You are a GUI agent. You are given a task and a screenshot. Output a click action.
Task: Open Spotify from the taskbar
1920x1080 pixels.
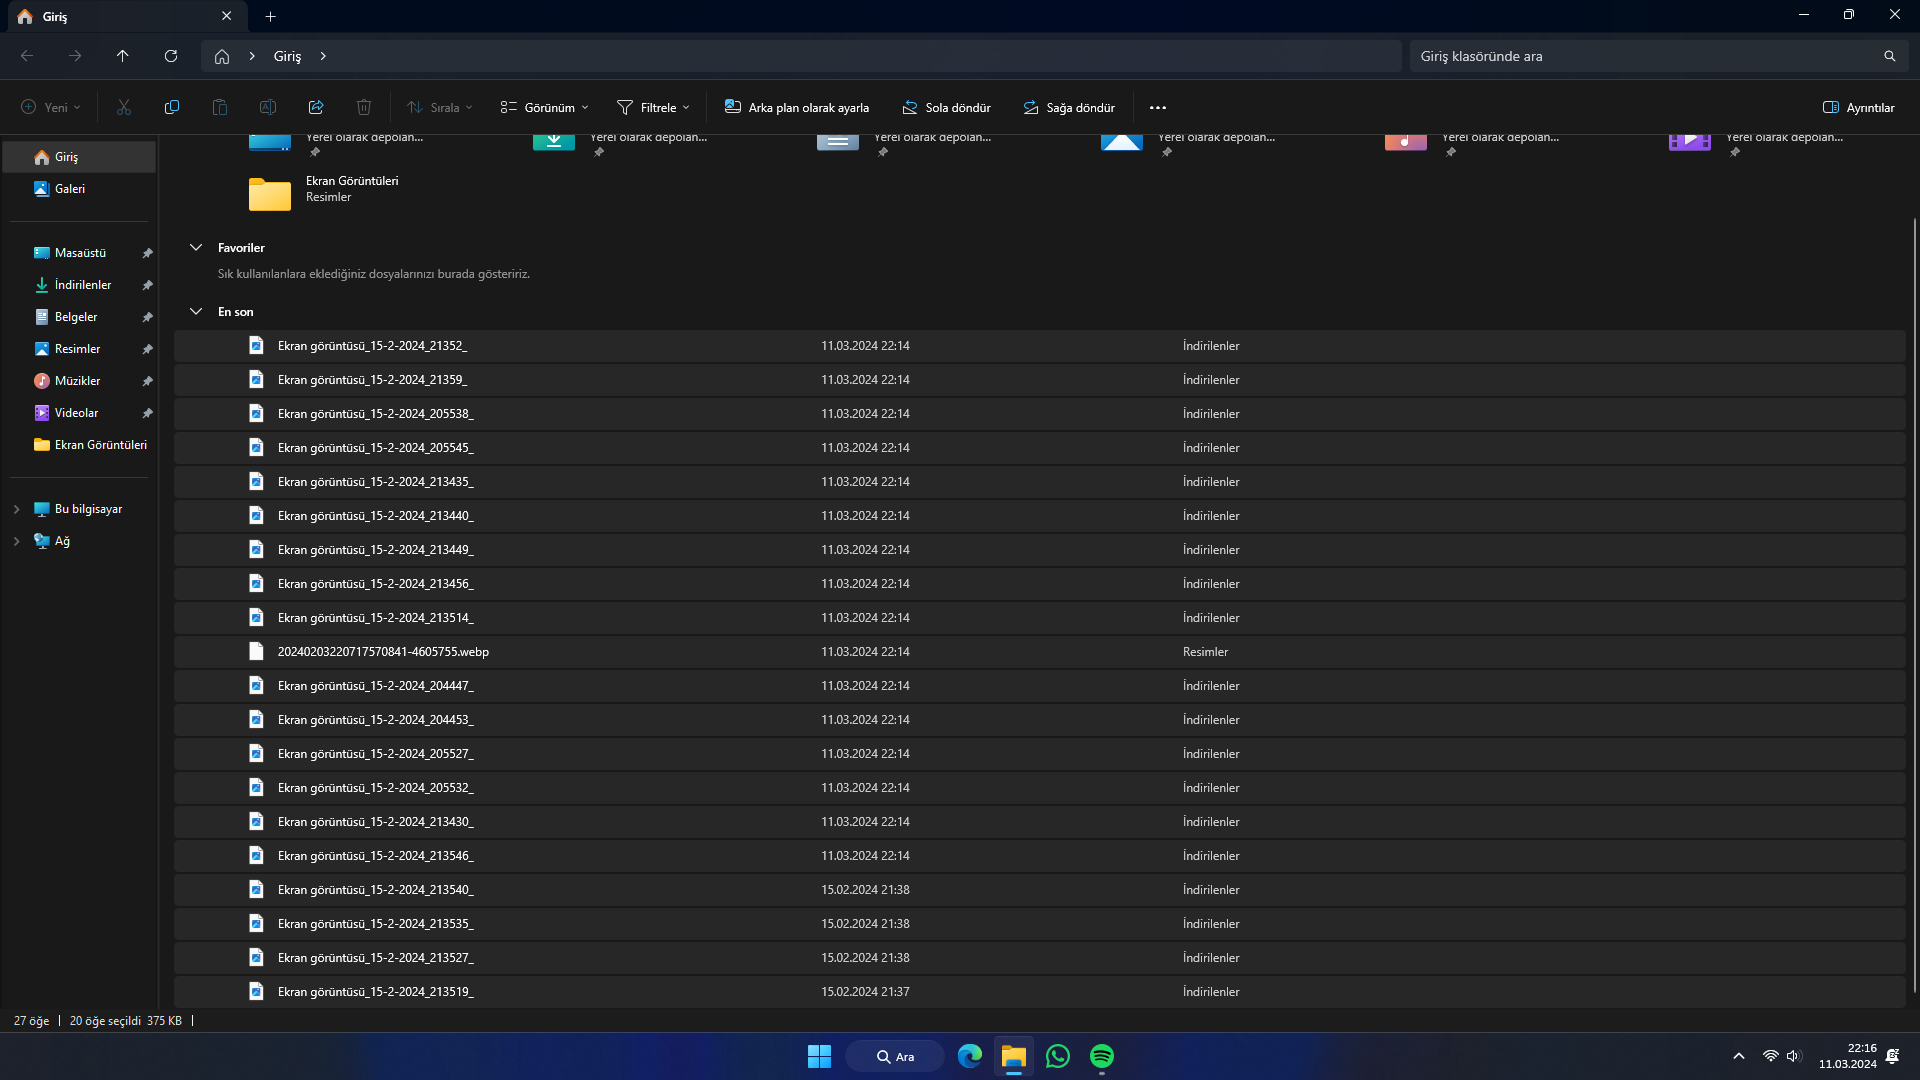pos(1102,1056)
